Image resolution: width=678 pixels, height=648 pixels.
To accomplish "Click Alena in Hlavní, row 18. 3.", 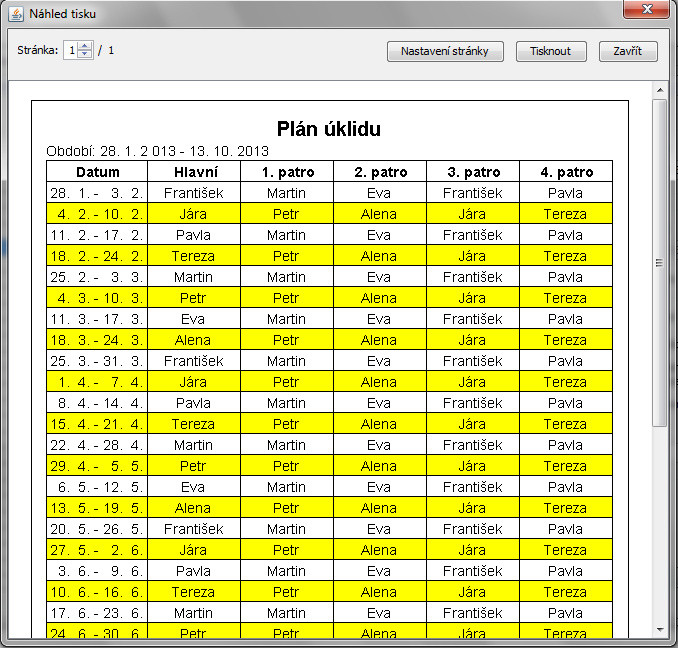I will click(193, 340).
